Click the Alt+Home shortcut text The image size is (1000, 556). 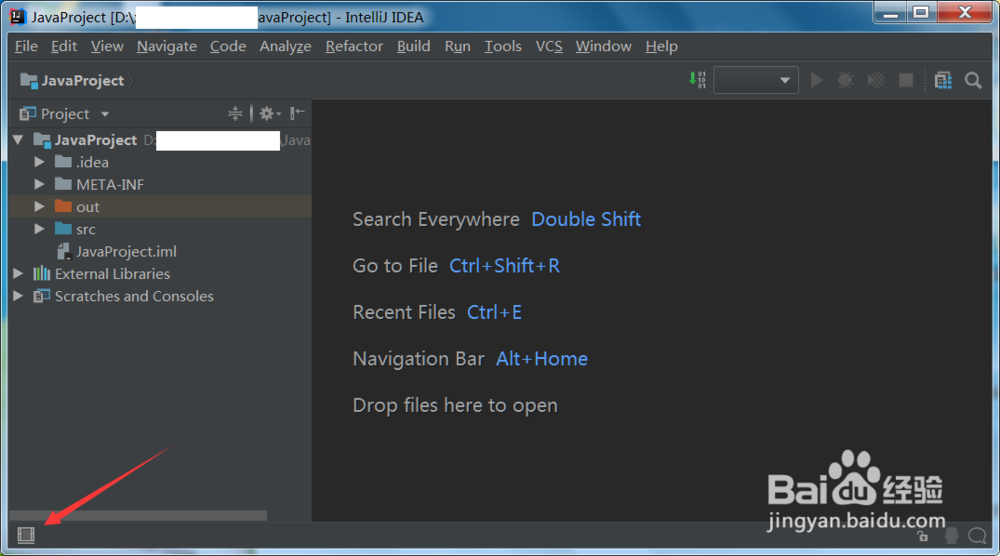tap(542, 359)
